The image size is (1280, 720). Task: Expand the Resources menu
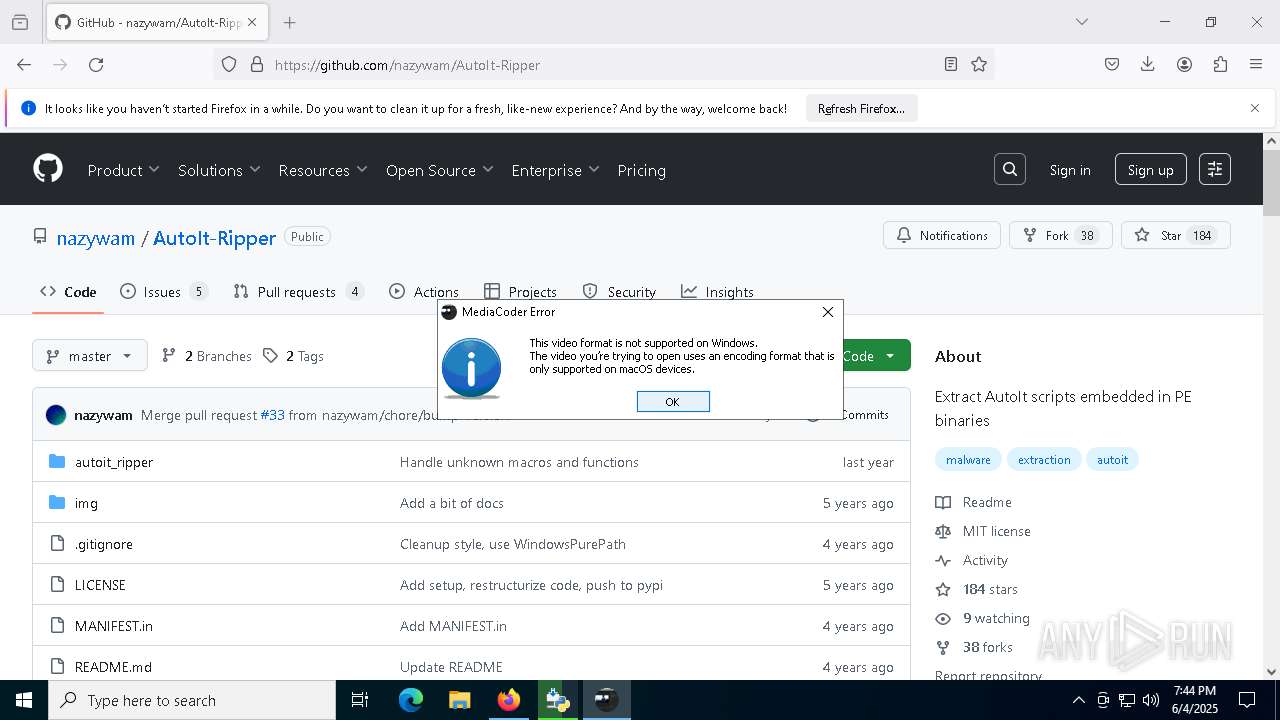323,170
